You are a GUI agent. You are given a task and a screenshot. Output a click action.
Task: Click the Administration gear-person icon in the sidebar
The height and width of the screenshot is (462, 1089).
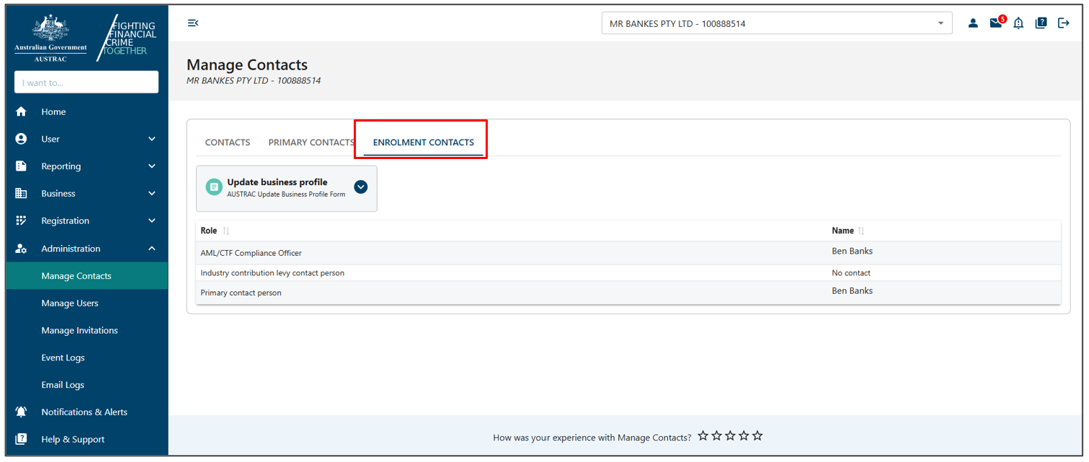tap(21, 249)
